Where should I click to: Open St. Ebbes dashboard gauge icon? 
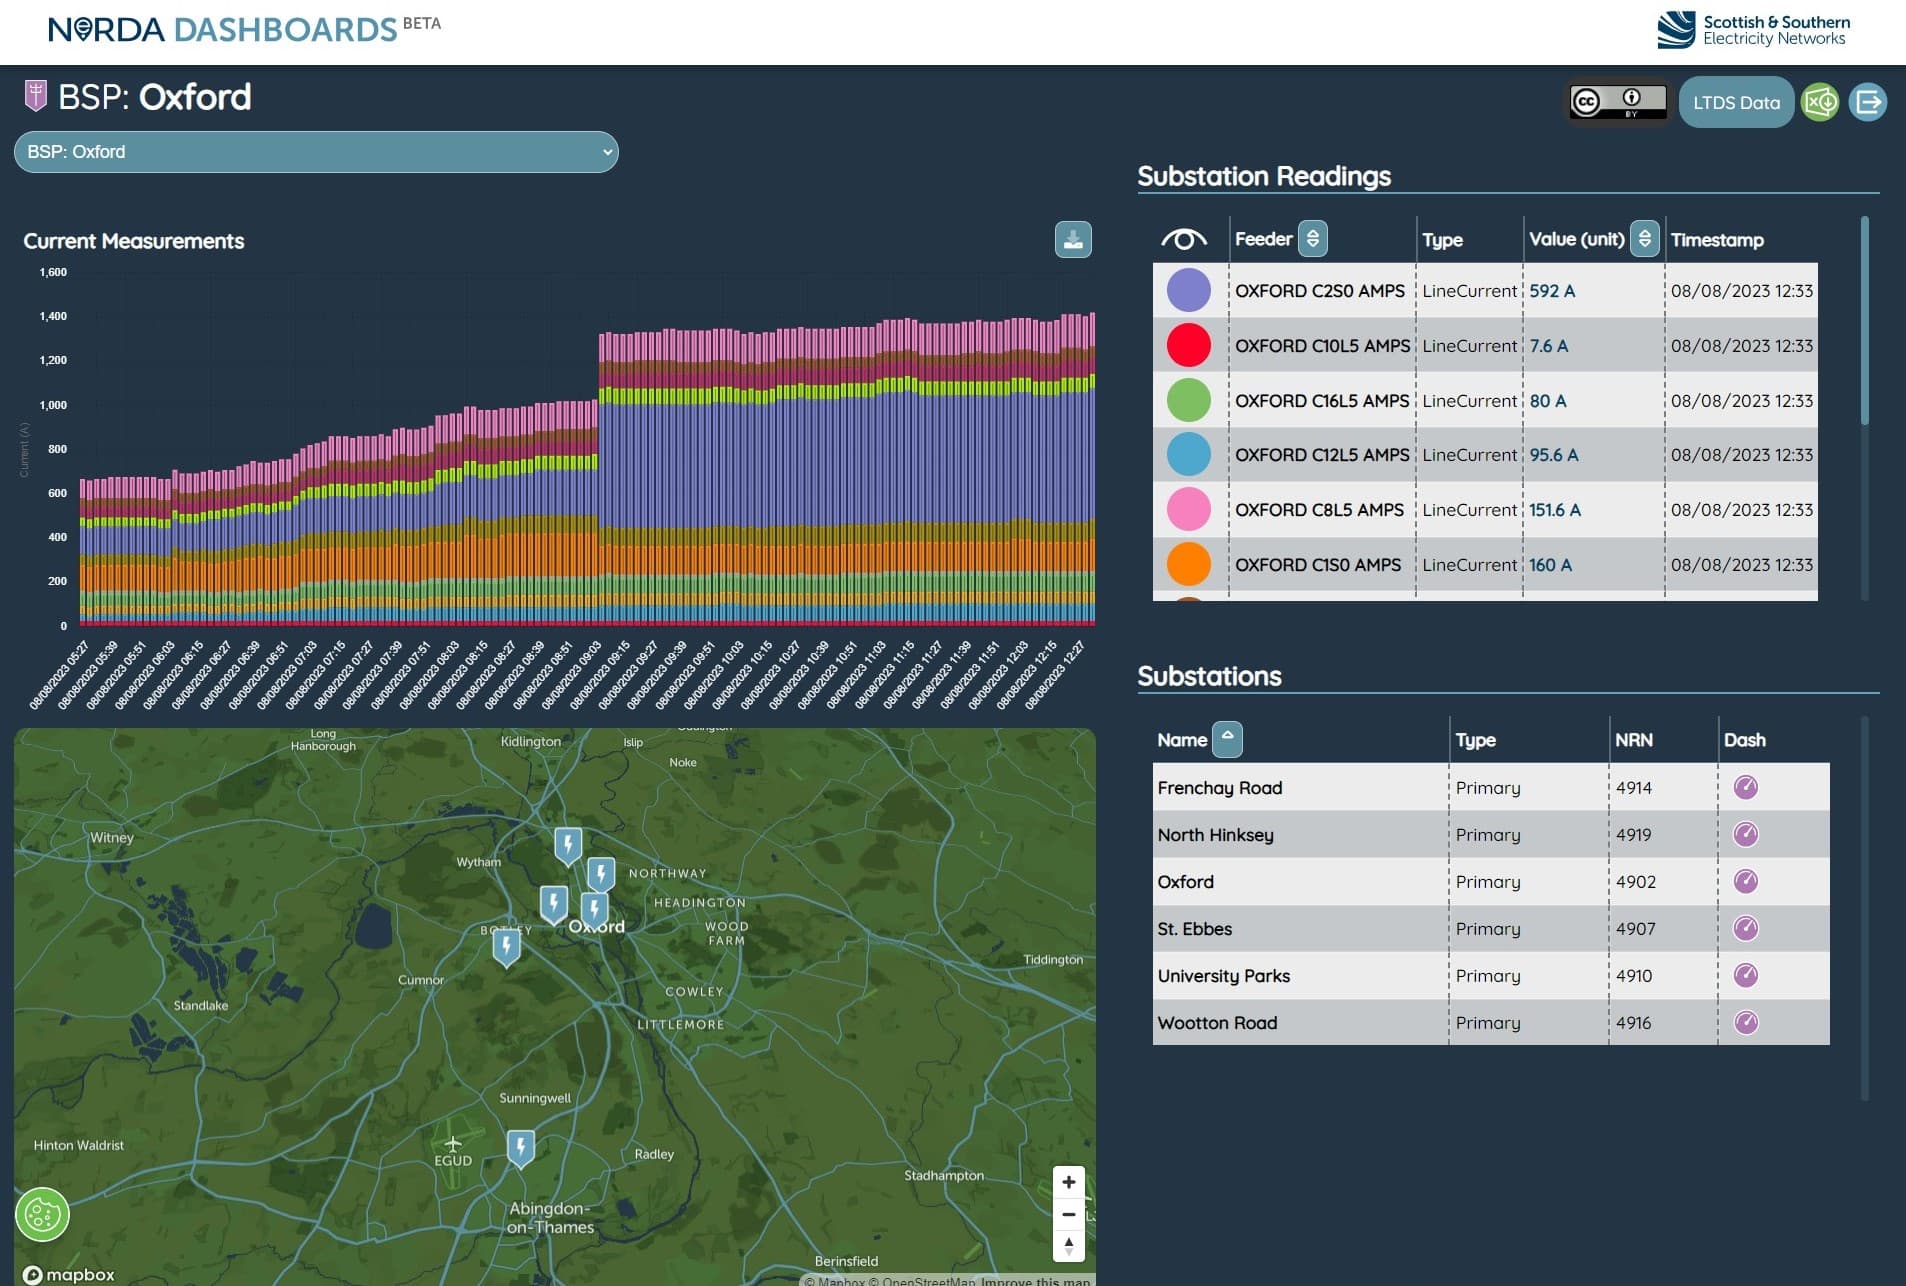point(1745,929)
